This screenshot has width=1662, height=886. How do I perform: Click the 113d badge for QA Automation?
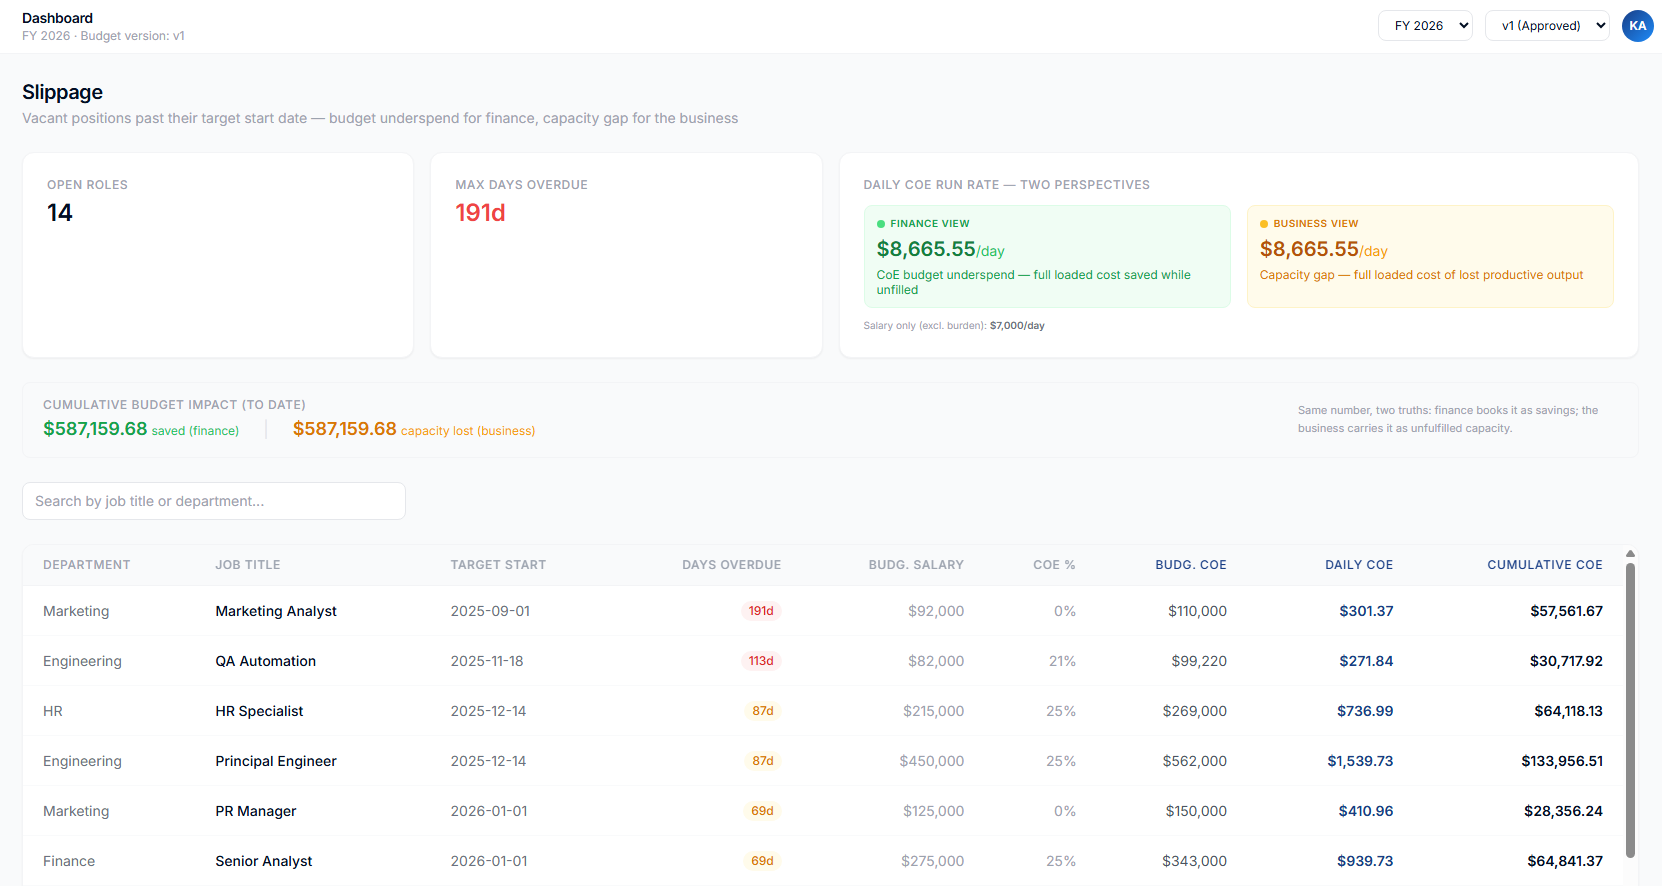761,661
